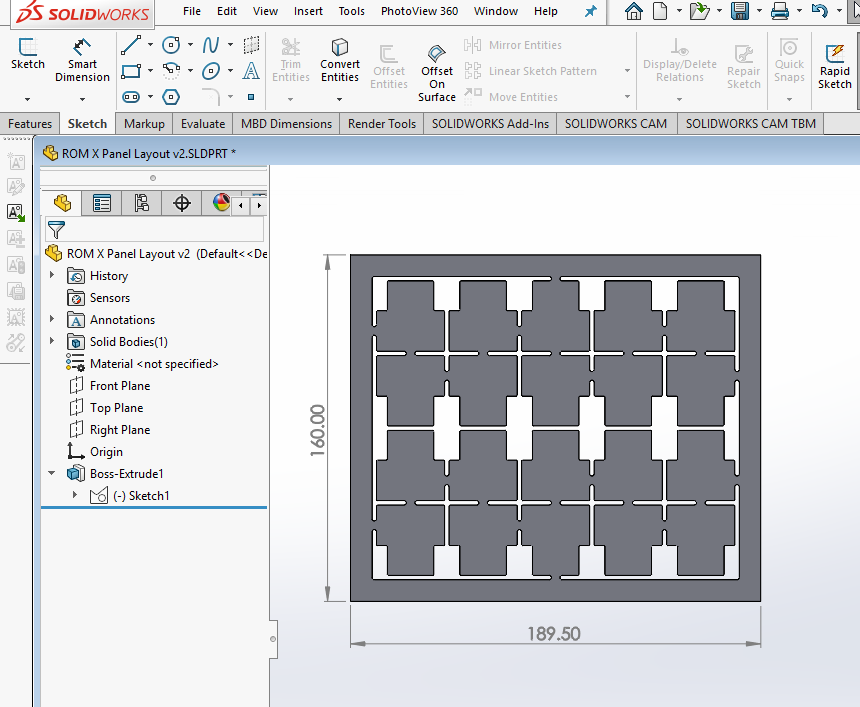Screen dimensions: 860x707
Task: Click the feature tree filter icon
Action: (56, 230)
